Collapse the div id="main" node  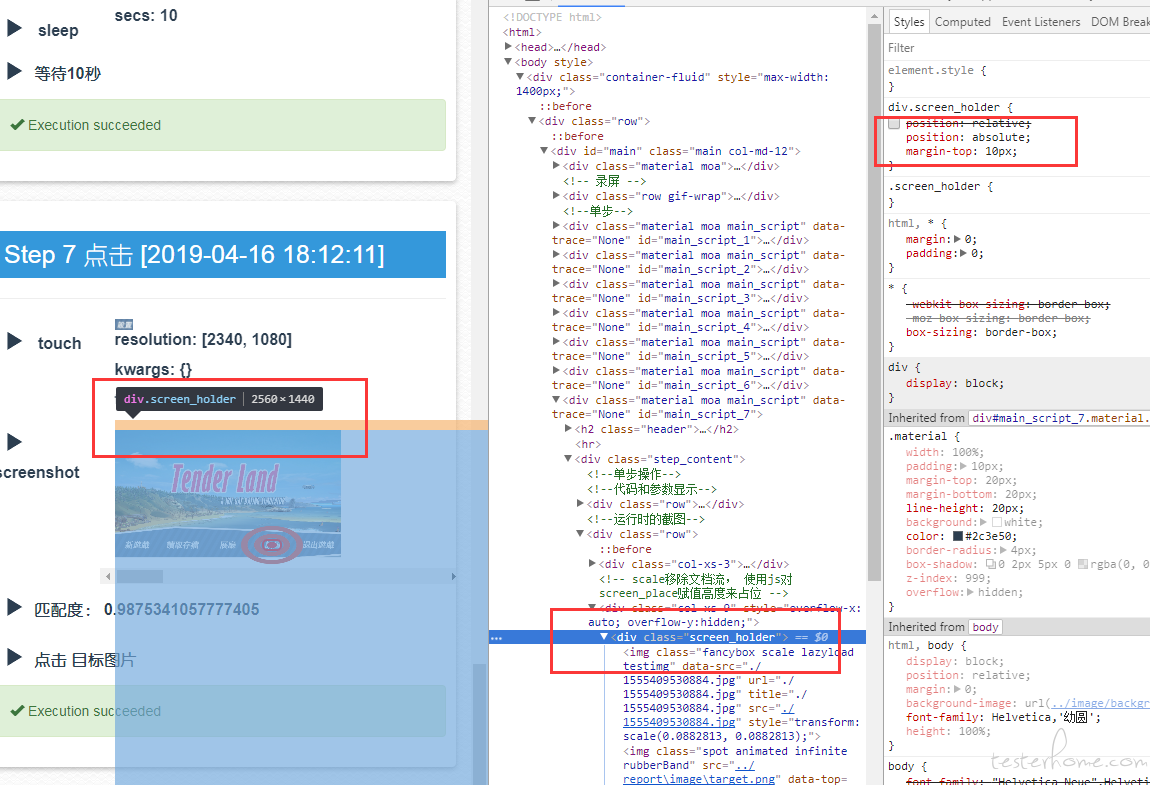point(544,150)
